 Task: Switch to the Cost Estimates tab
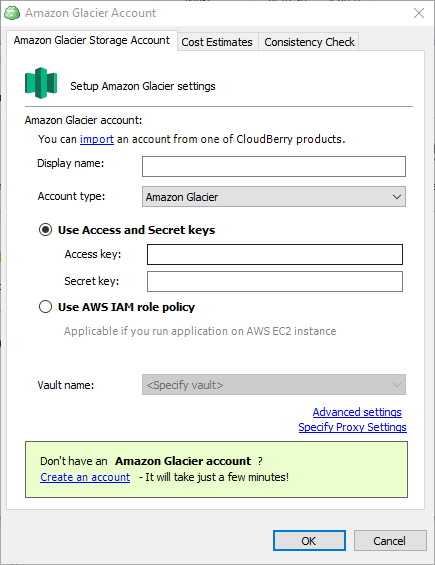click(217, 42)
